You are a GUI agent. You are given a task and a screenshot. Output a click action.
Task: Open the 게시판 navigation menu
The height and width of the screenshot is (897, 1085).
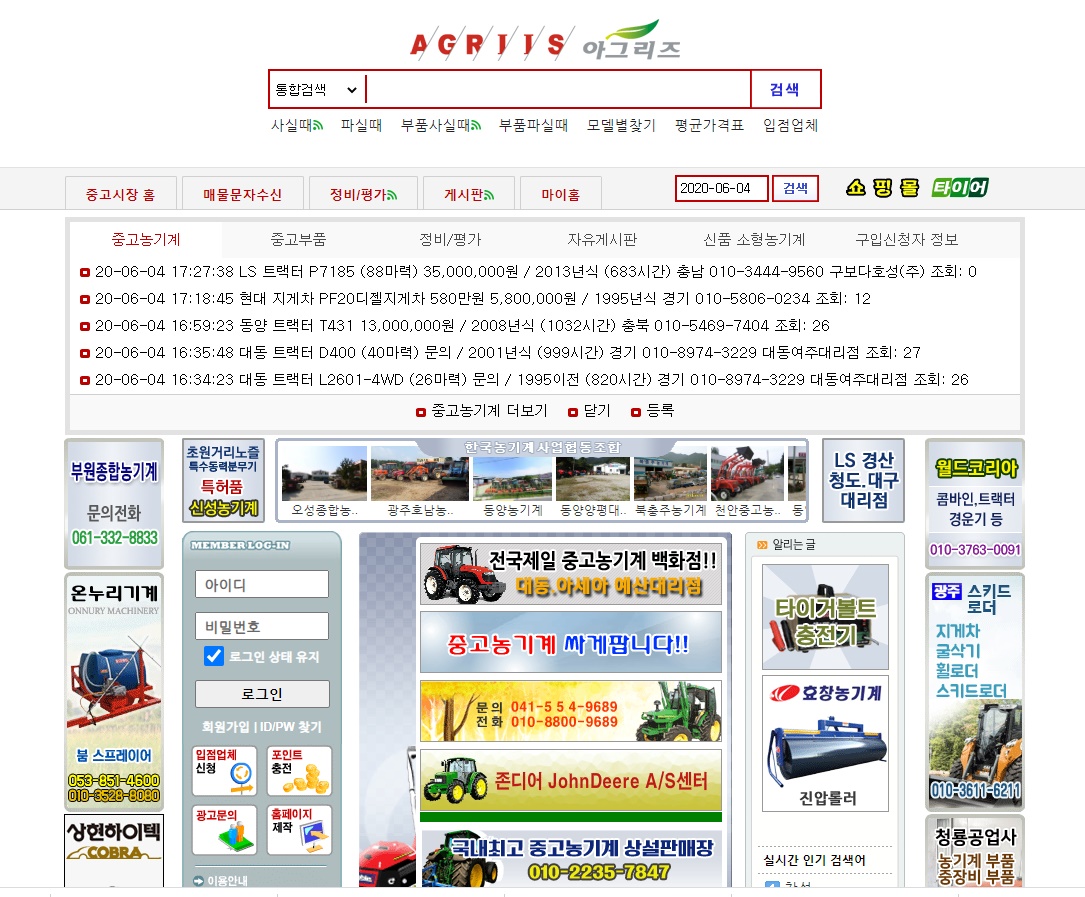468,193
